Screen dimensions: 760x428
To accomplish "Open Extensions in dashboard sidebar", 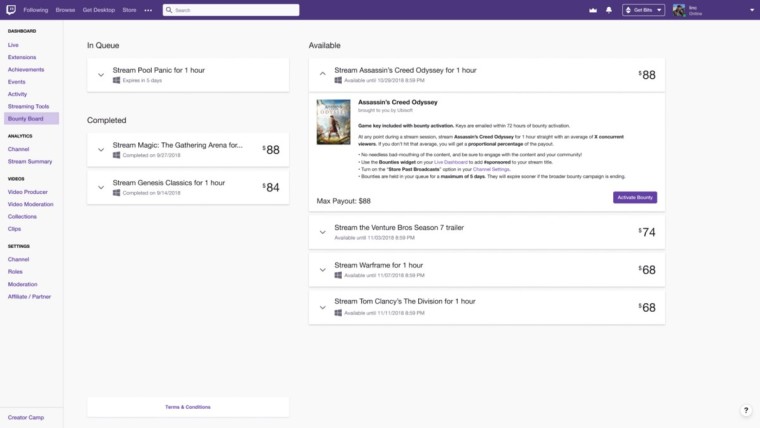I will (x=22, y=57).
